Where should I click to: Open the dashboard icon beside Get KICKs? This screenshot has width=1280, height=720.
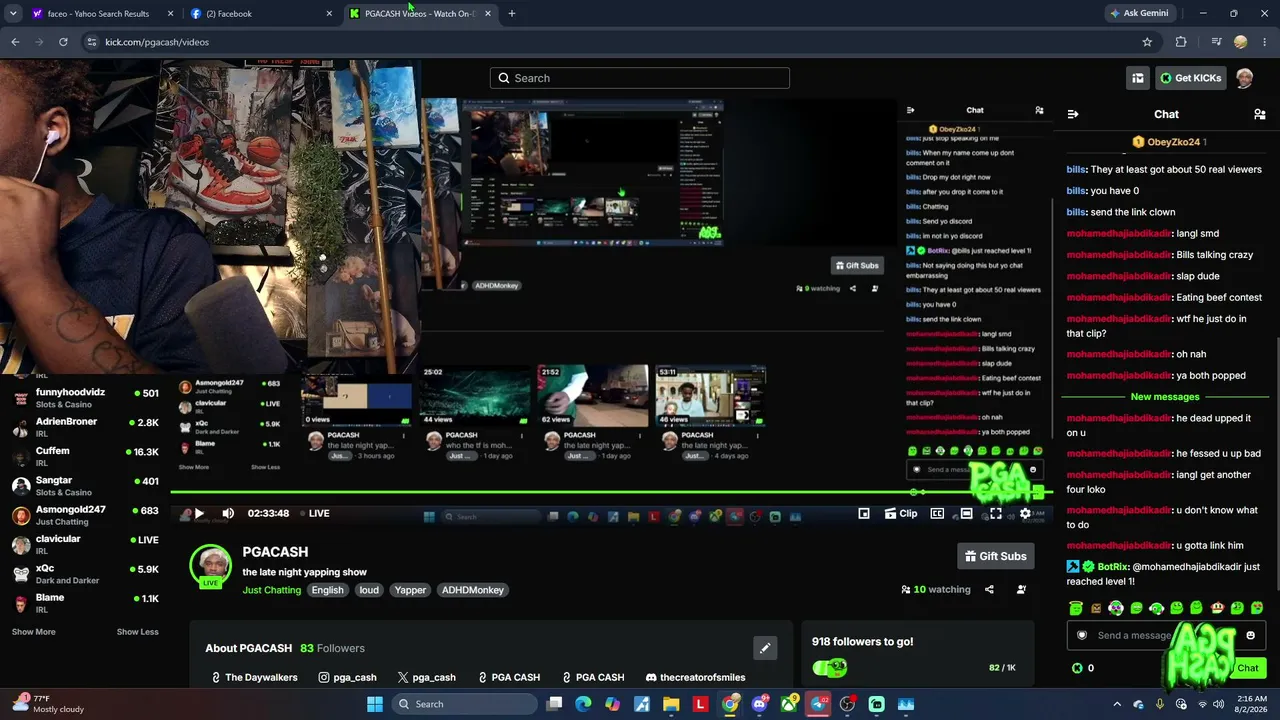[1137, 78]
